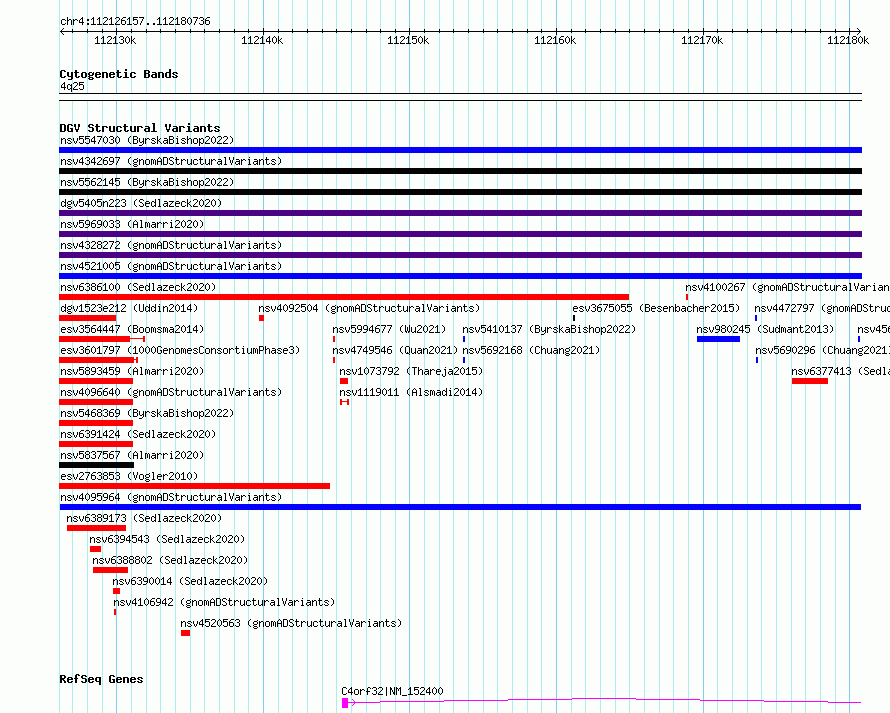The width and height of the screenshot is (890, 713).
Task: Open variant nsv4342697 gnomAD label
Action: coord(171,161)
